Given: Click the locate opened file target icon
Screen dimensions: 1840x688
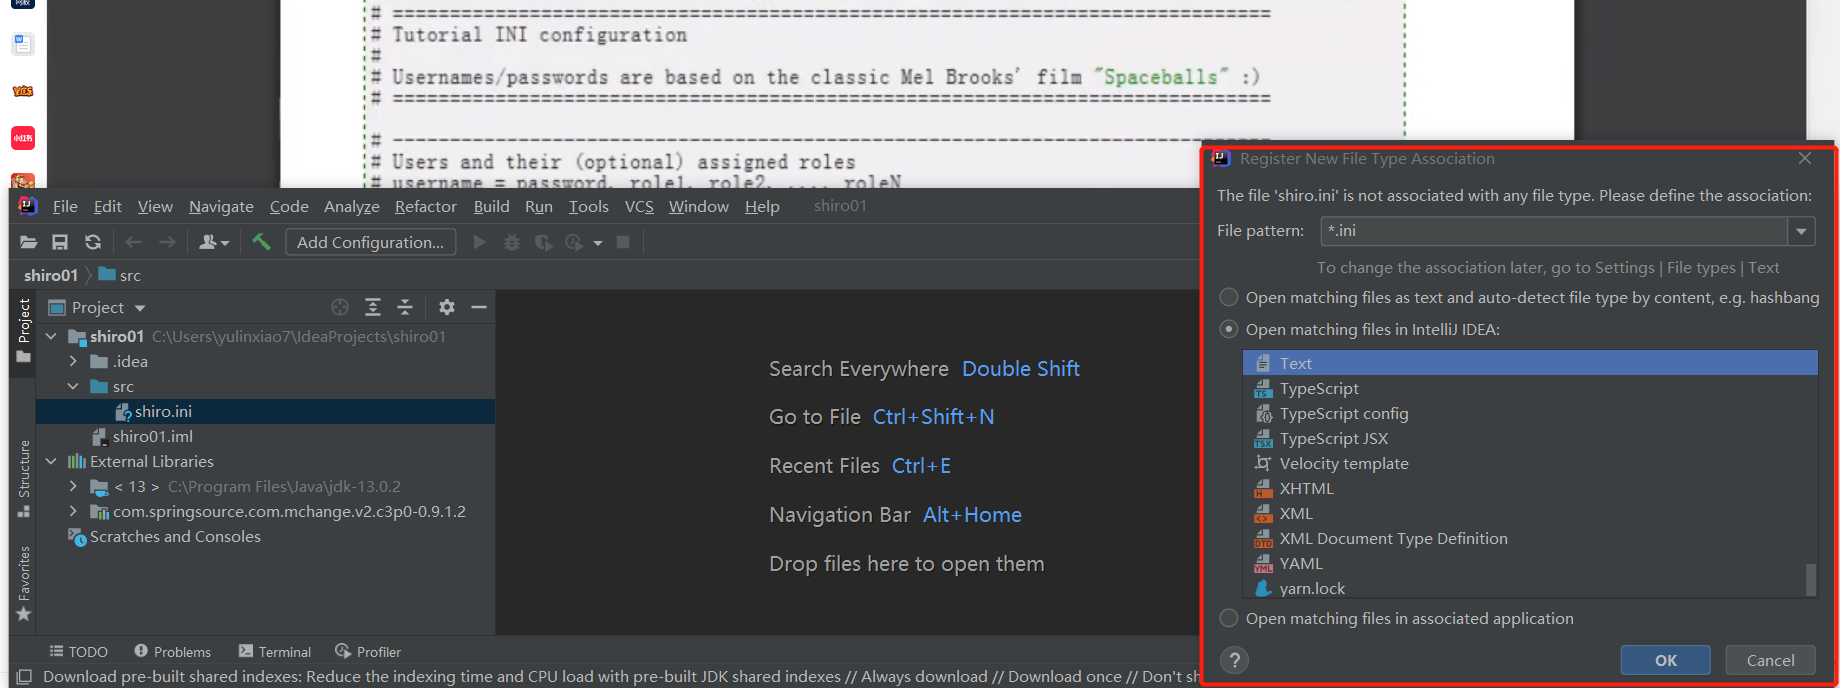Looking at the screenshot, I should coord(340,307).
